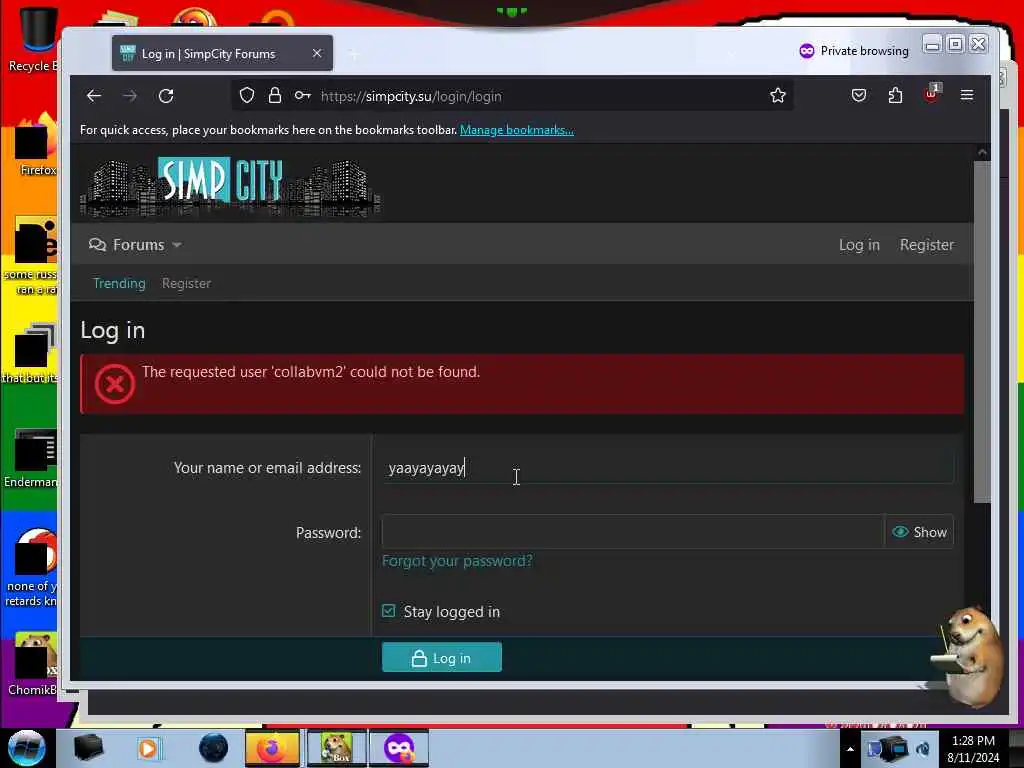Open the dark globe taskbar icon
Image resolution: width=1024 pixels, height=768 pixels.
pyautogui.click(x=214, y=748)
